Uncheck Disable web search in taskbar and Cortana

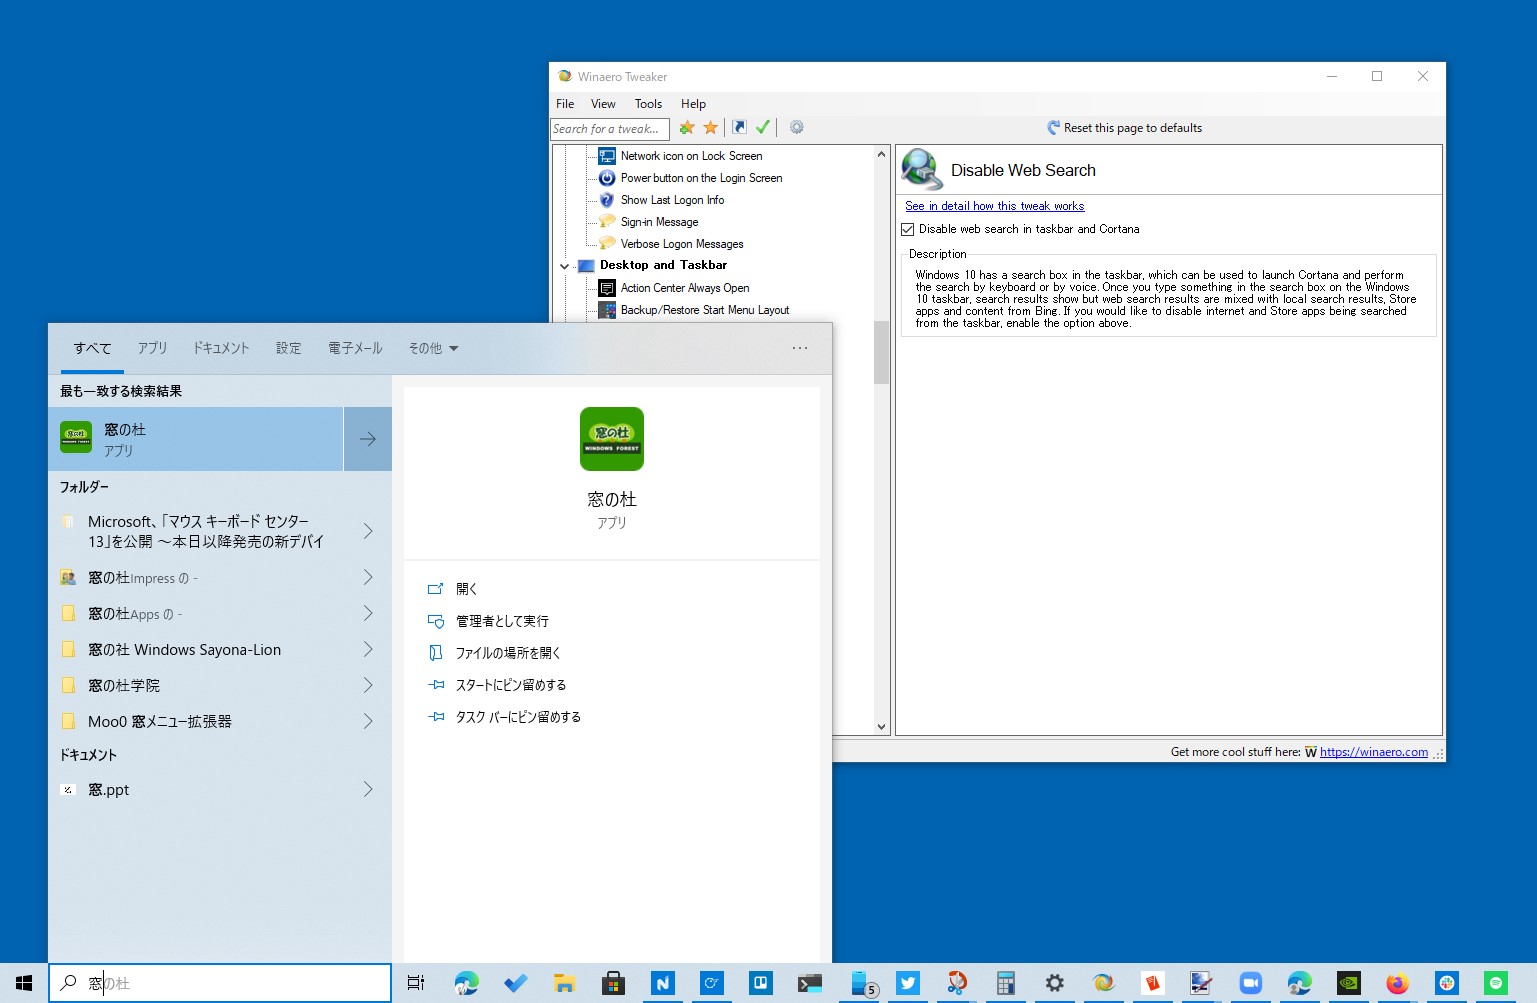[x=907, y=229]
